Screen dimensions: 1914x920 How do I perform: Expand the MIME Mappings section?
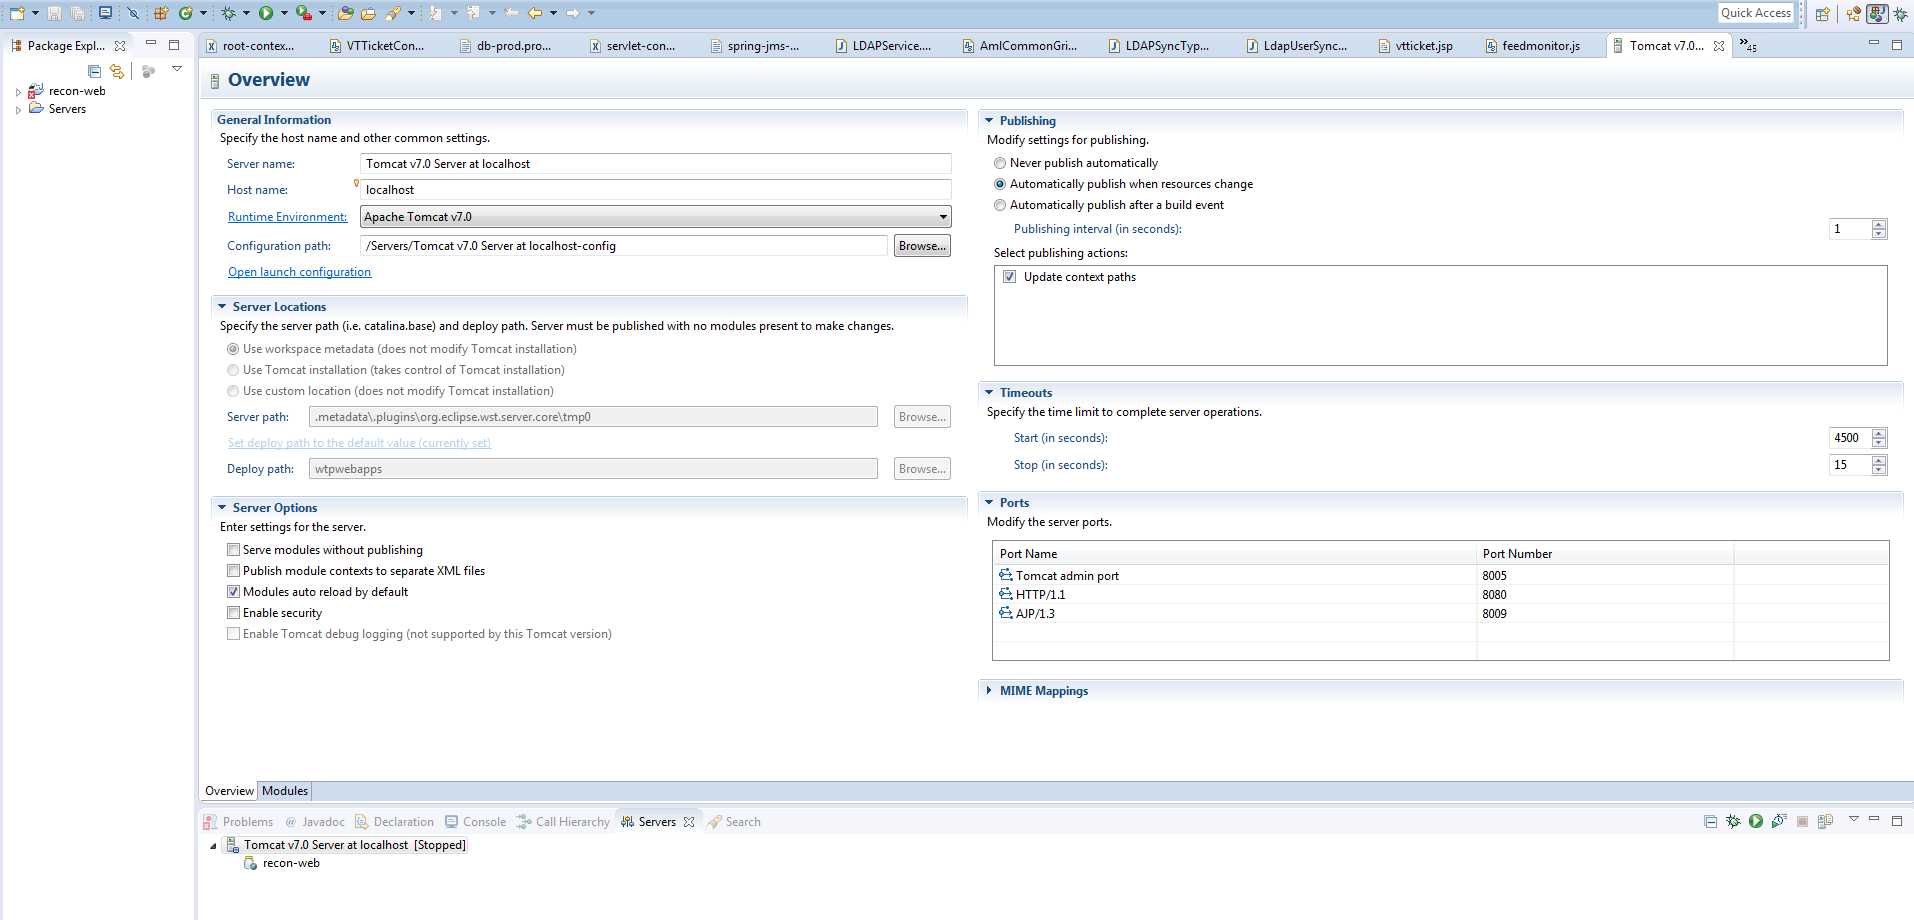(x=989, y=691)
